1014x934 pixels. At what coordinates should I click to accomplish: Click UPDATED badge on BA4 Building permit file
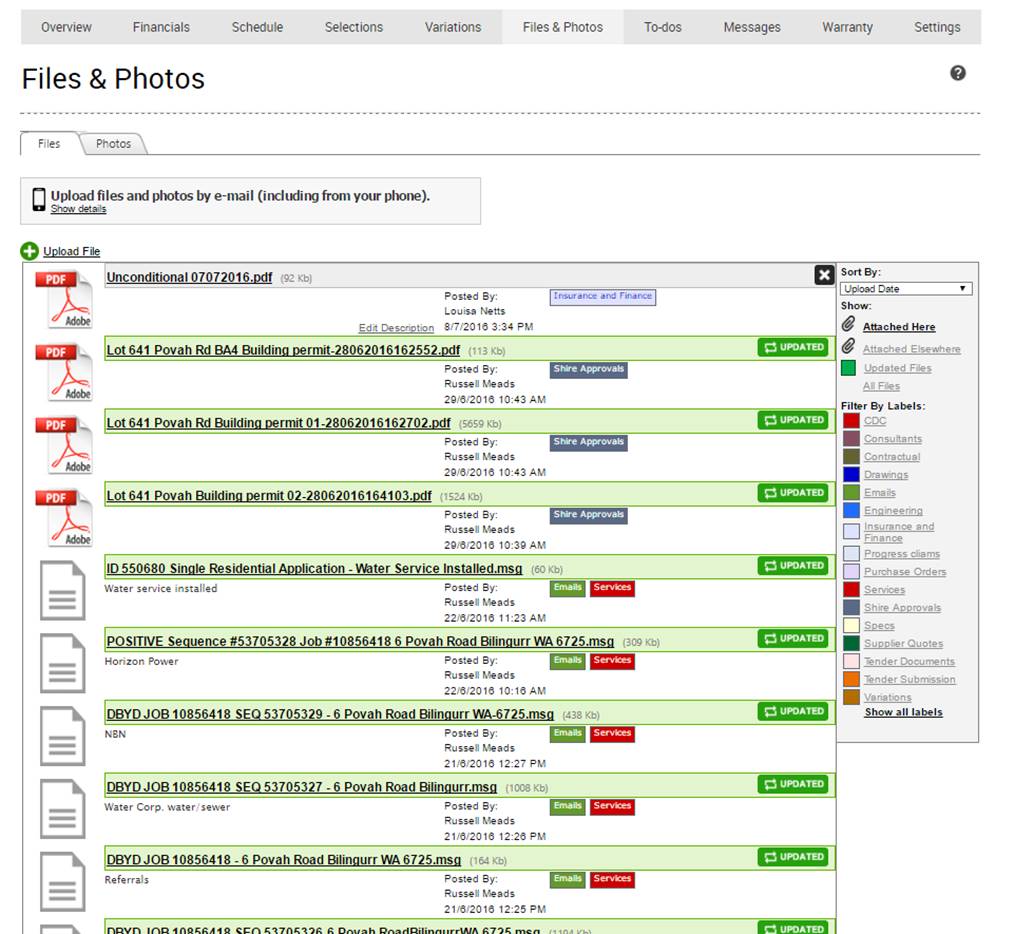pyautogui.click(x=794, y=348)
